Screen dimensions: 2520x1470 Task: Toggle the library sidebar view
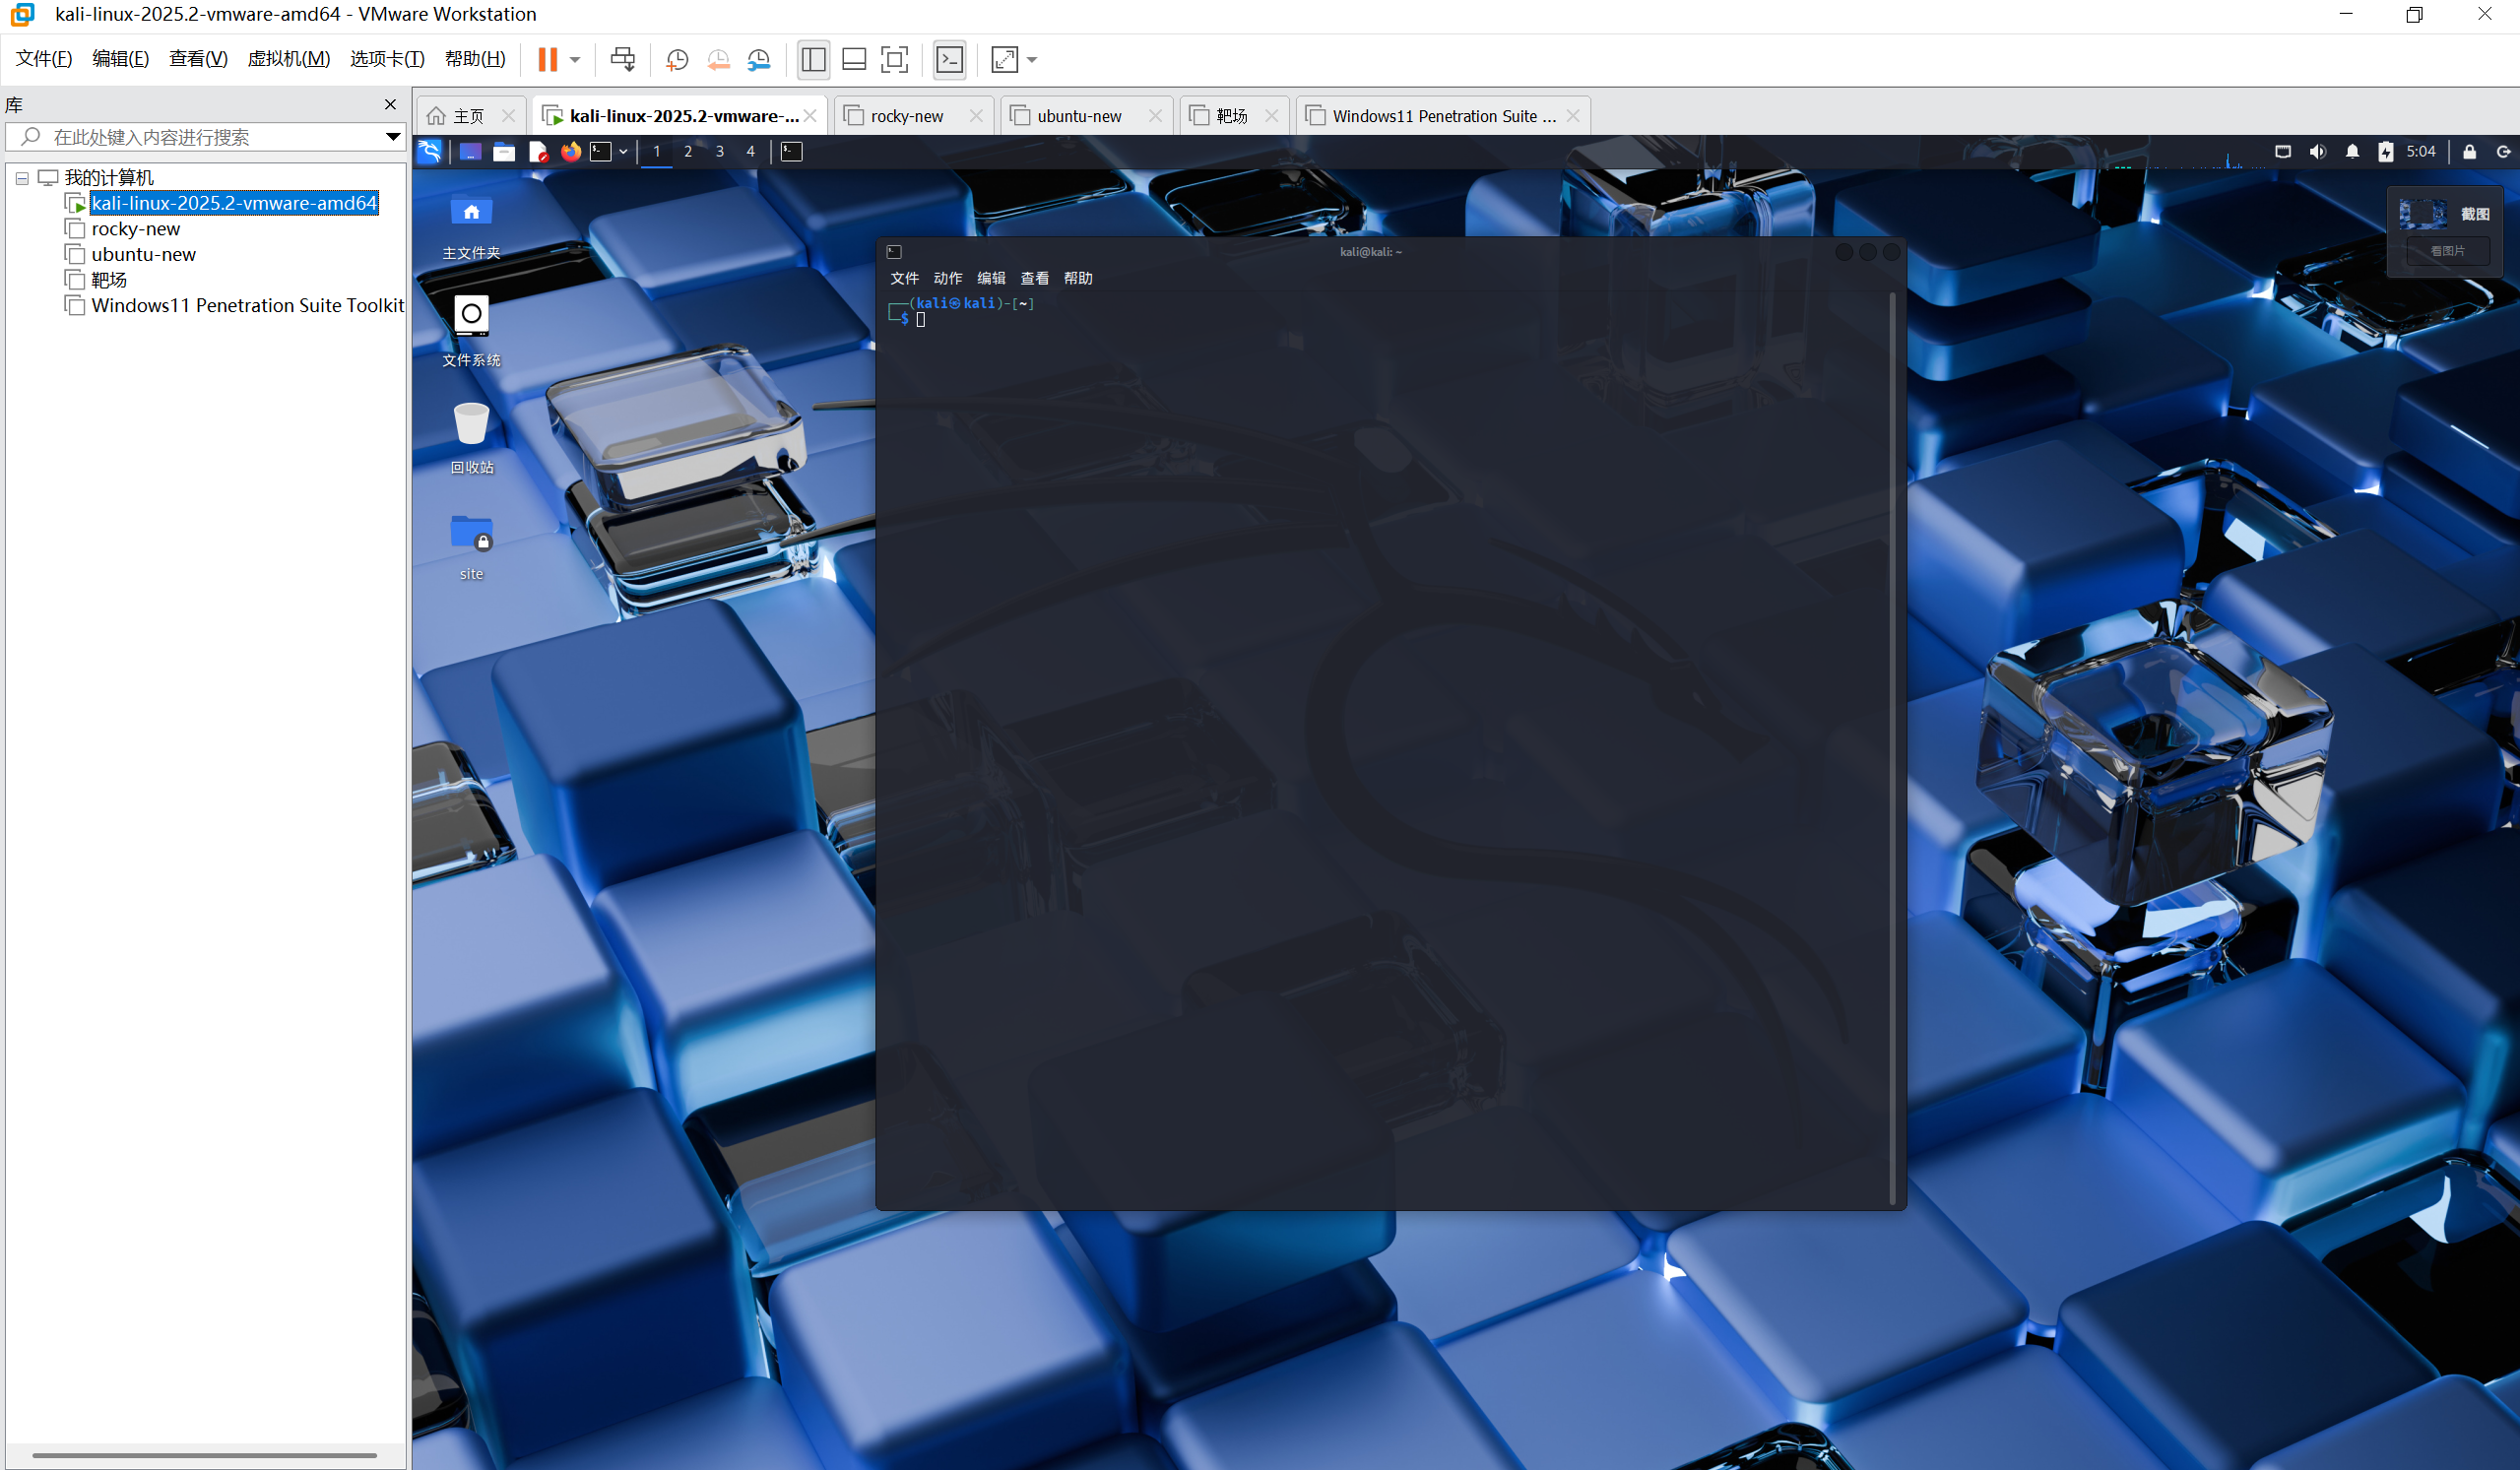tap(813, 60)
